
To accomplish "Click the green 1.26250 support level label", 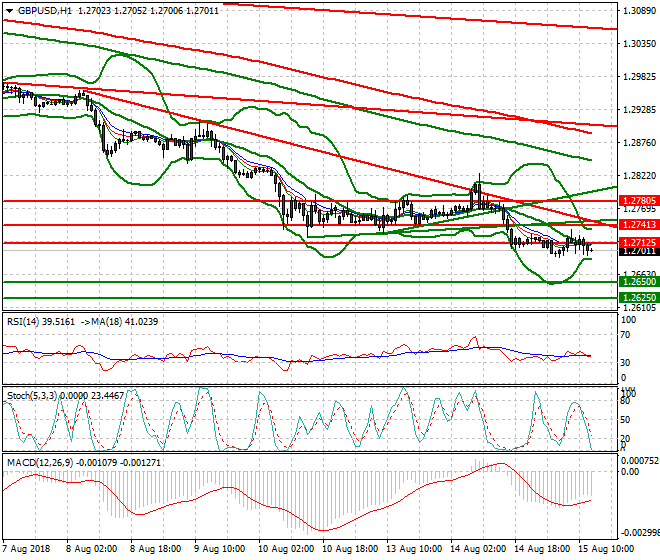I will coord(639,297).
